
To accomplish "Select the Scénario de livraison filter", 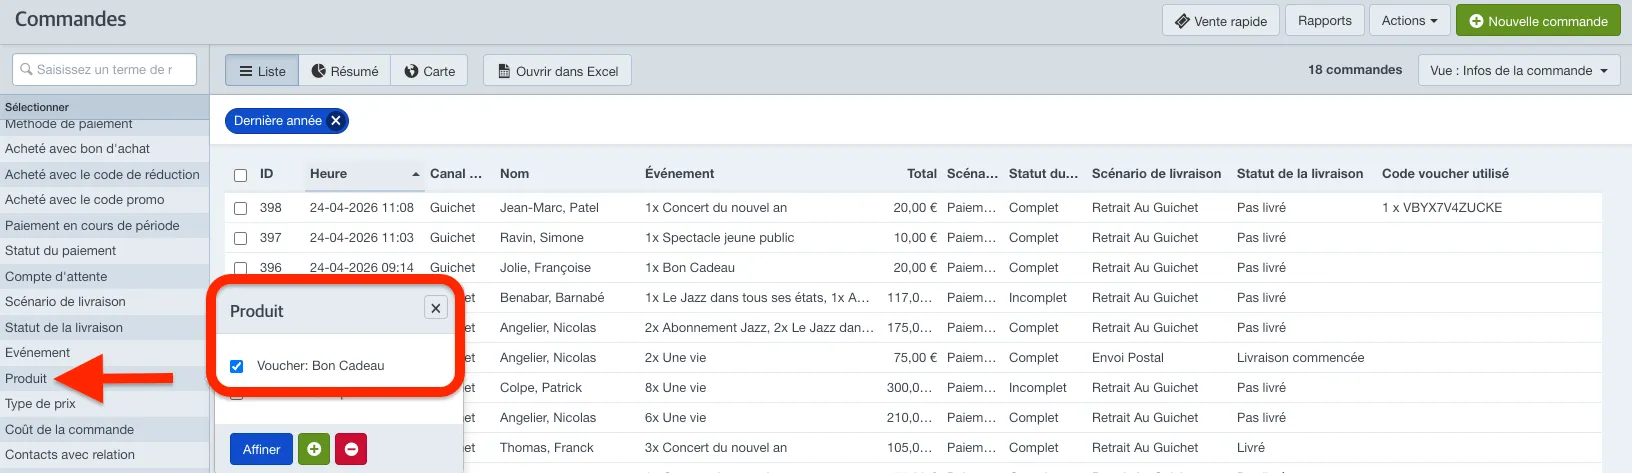I will 104,301.
